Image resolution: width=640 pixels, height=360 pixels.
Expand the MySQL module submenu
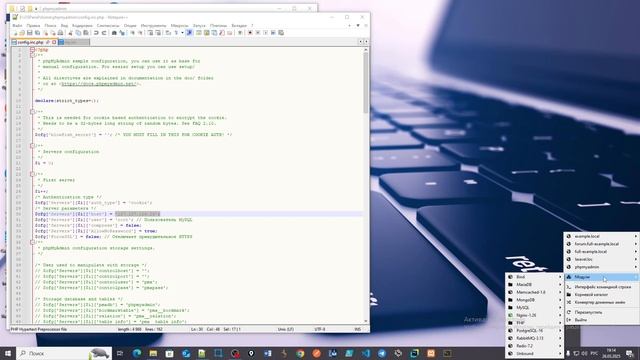pyautogui.click(x=534, y=308)
